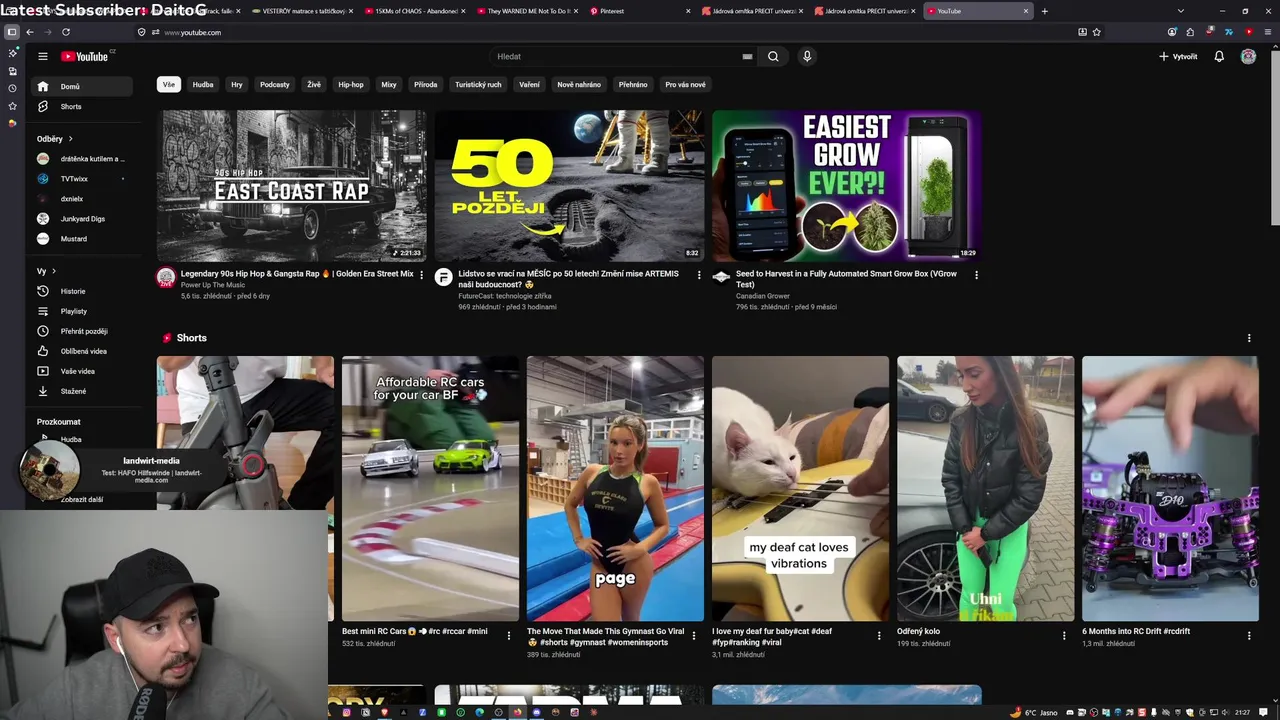Open options for Best mini RC Cars short
Image resolution: width=1280 pixels, height=720 pixels.
[x=509, y=635]
